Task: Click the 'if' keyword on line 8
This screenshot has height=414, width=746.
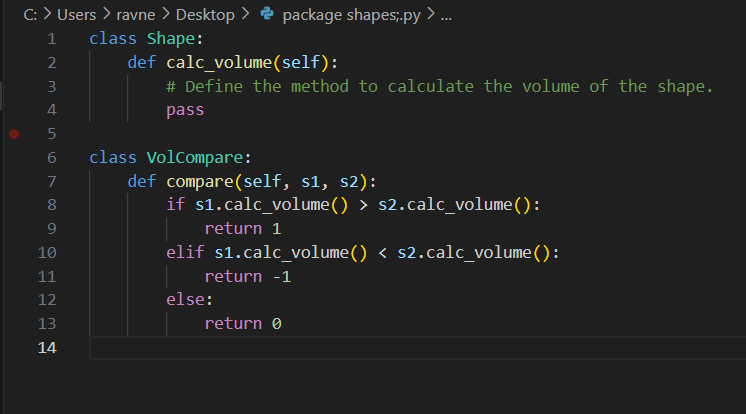Action: point(176,205)
